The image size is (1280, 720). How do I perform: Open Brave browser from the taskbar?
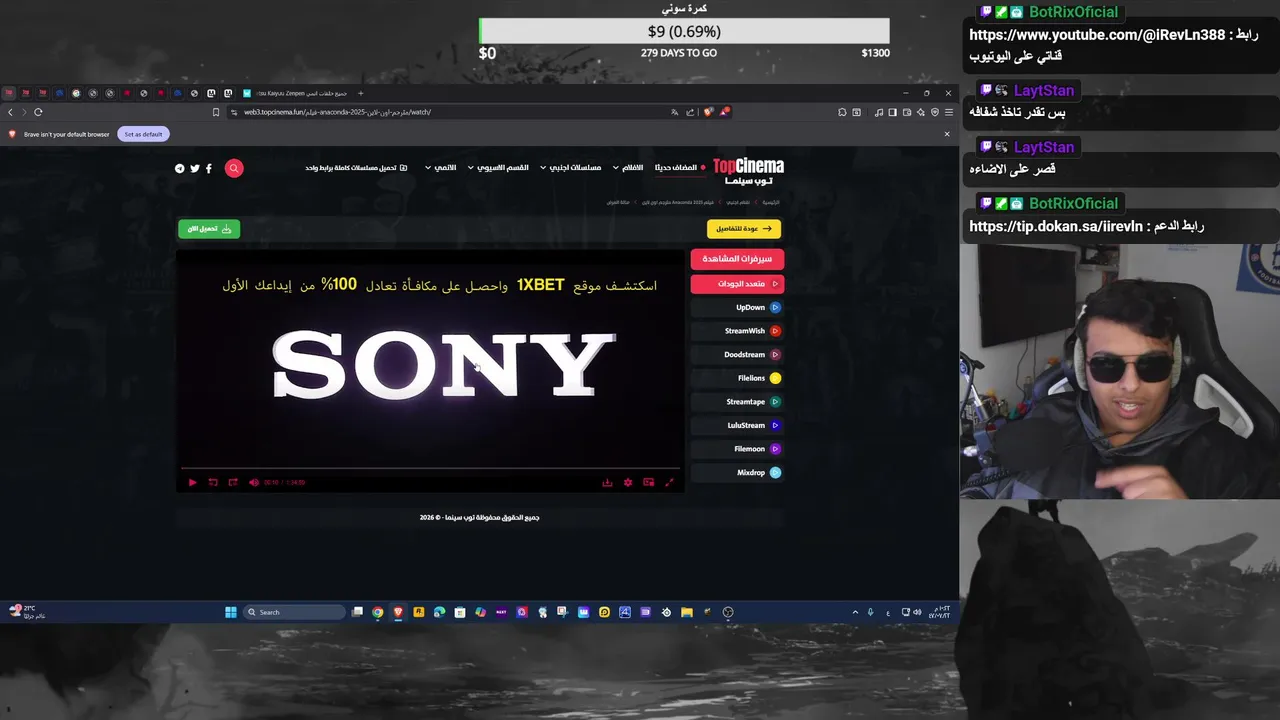coord(398,612)
